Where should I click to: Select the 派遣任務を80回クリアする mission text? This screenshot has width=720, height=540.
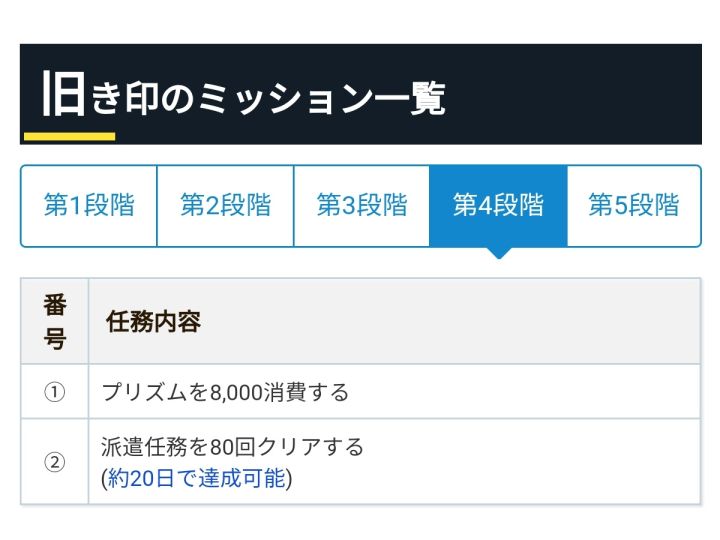point(232,447)
